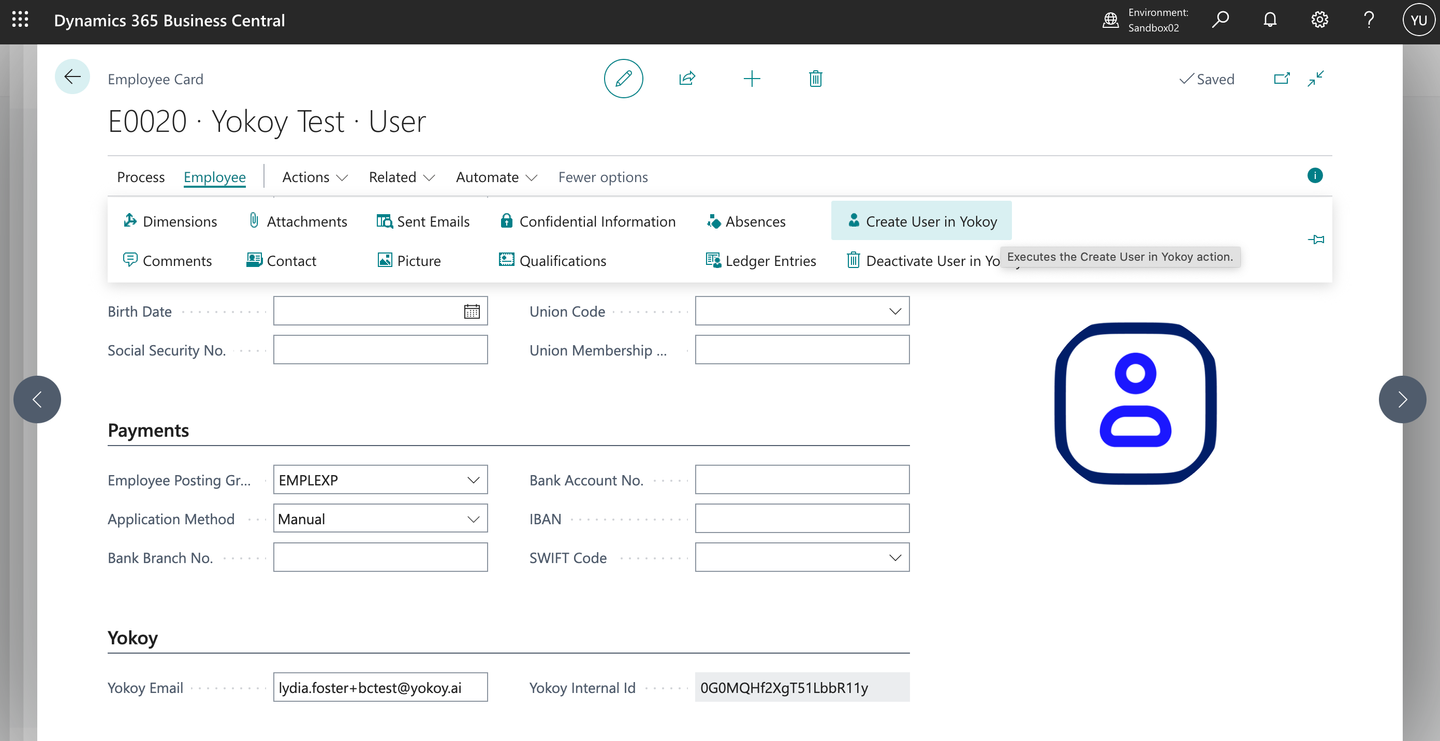Image resolution: width=1440 pixels, height=741 pixels.
Task: Open Attachments
Action: [297, 221]
